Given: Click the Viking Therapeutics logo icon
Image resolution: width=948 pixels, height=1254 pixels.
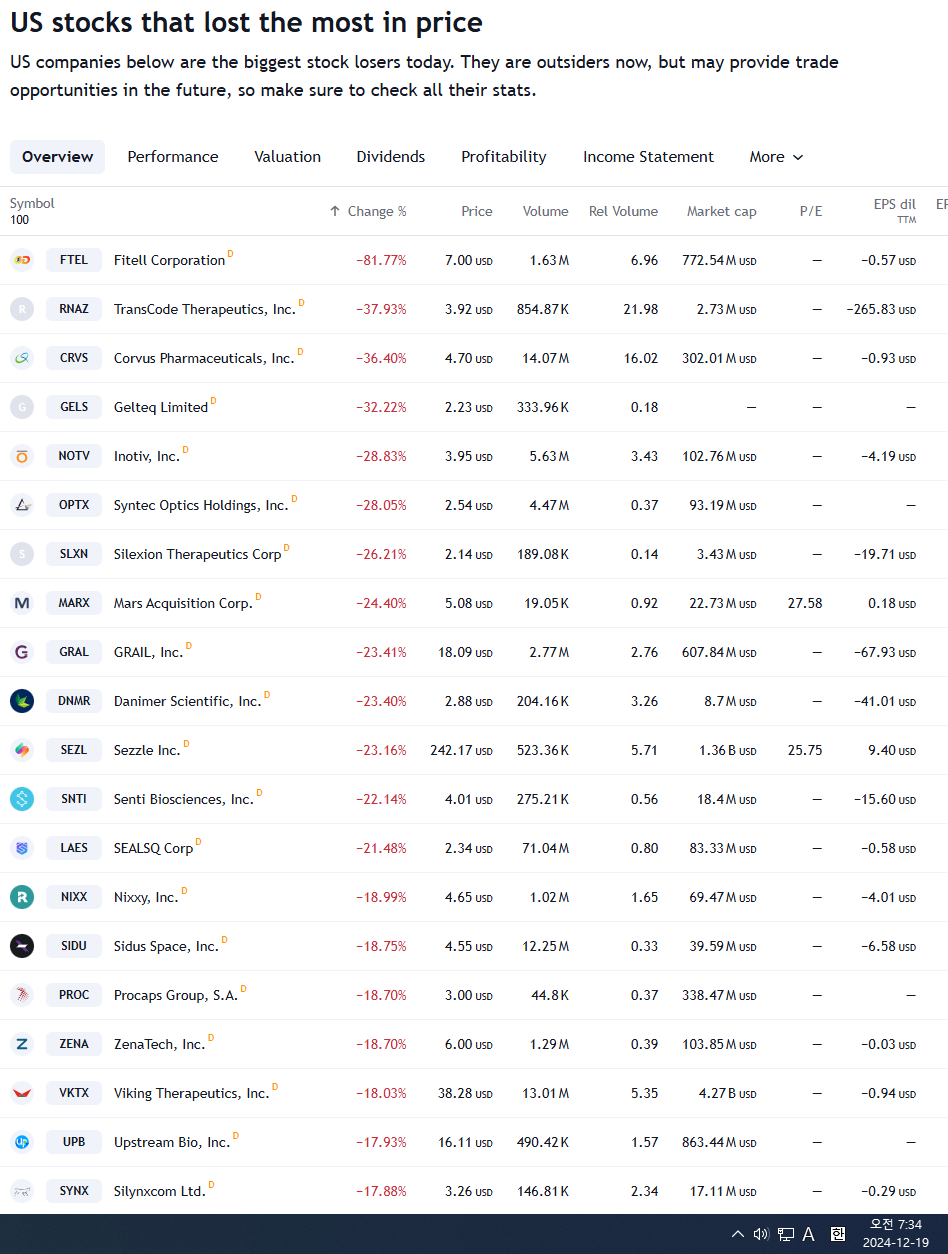Looking at the screenshot, I should click(x=22, y=1093).
